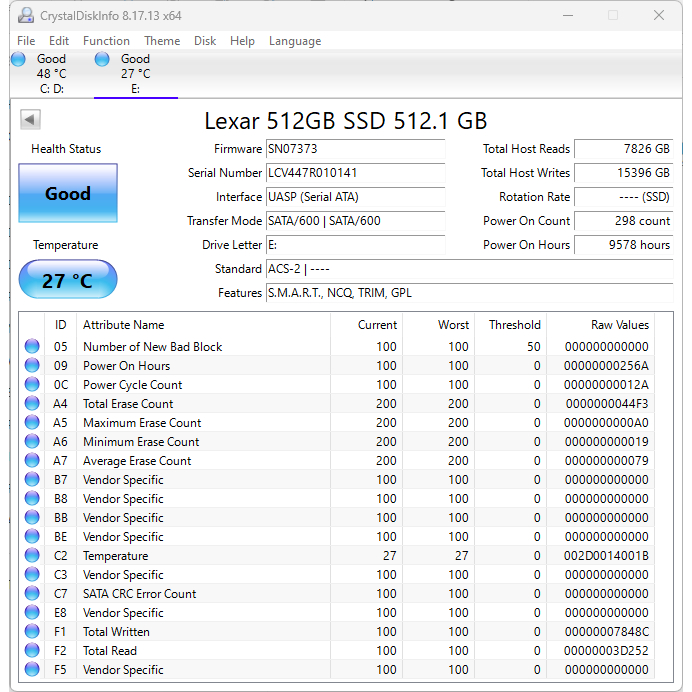Click the previous disk arrow button

30,120
